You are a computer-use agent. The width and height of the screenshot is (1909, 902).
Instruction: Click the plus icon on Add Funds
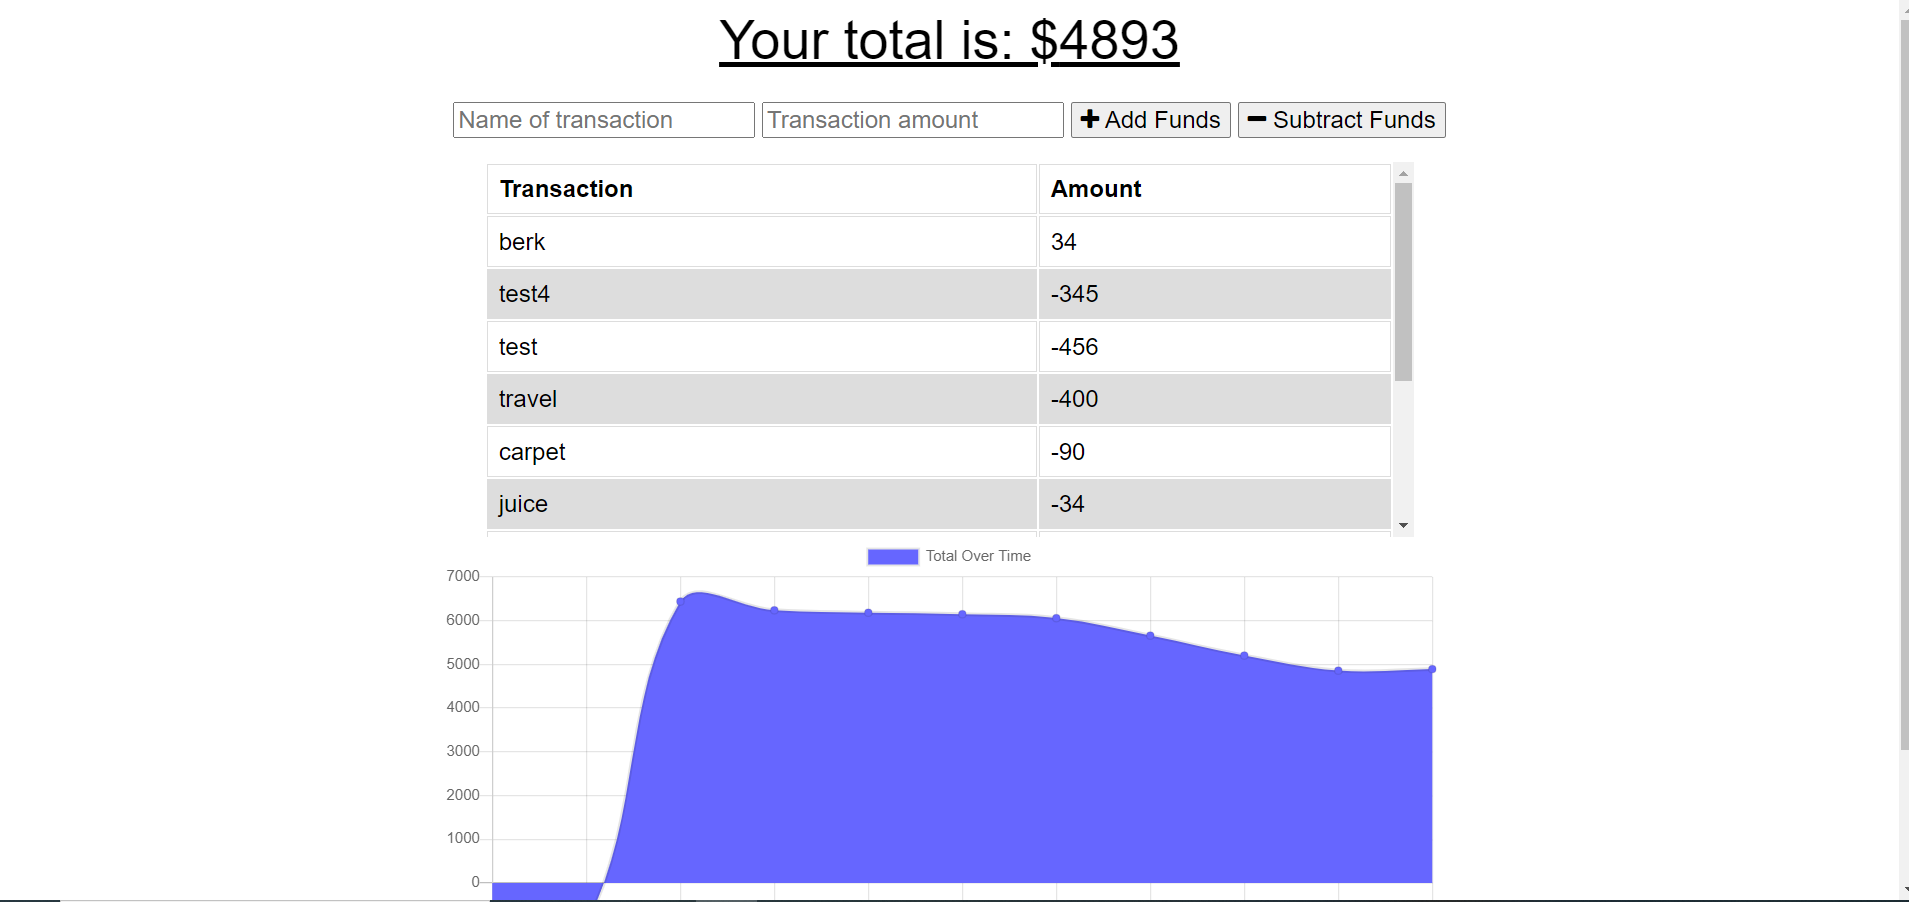tap(1091, 119)
